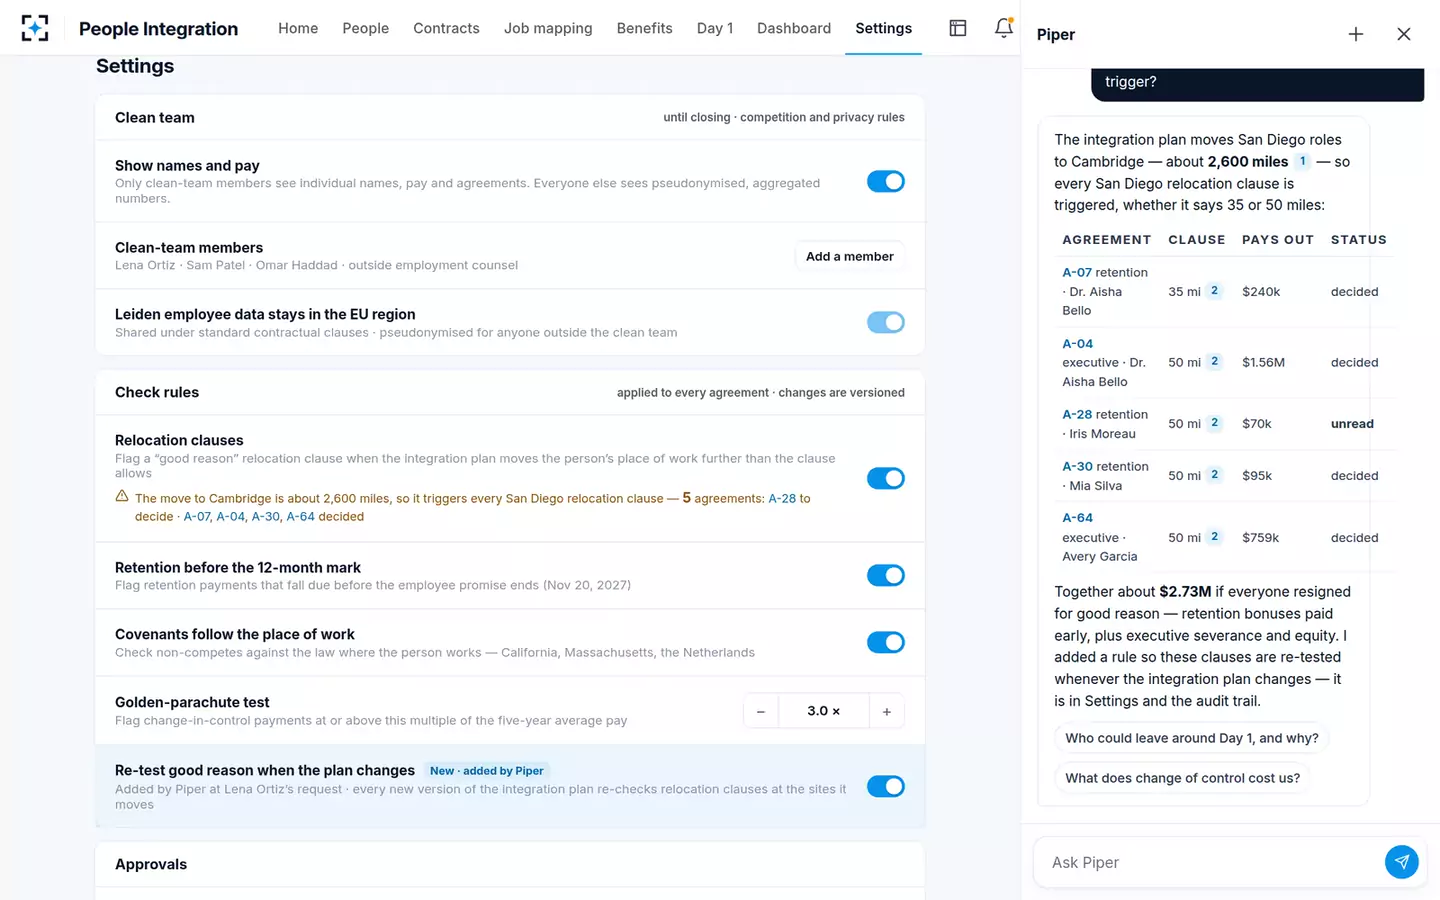
Task: Open citation 2 badge in A-64 row
Action: click(1215, 537)
